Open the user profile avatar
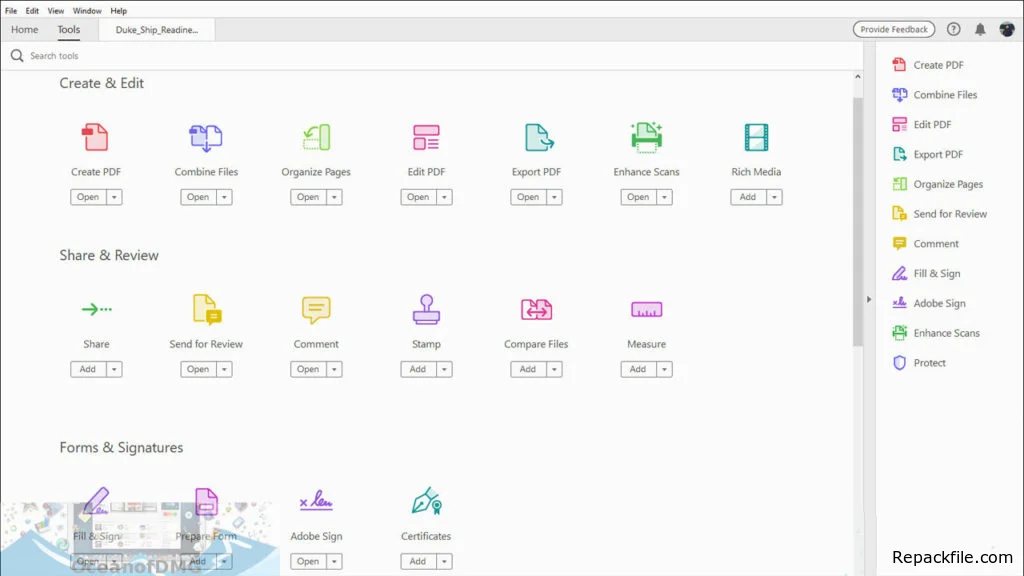 [x=1006, y=29]
